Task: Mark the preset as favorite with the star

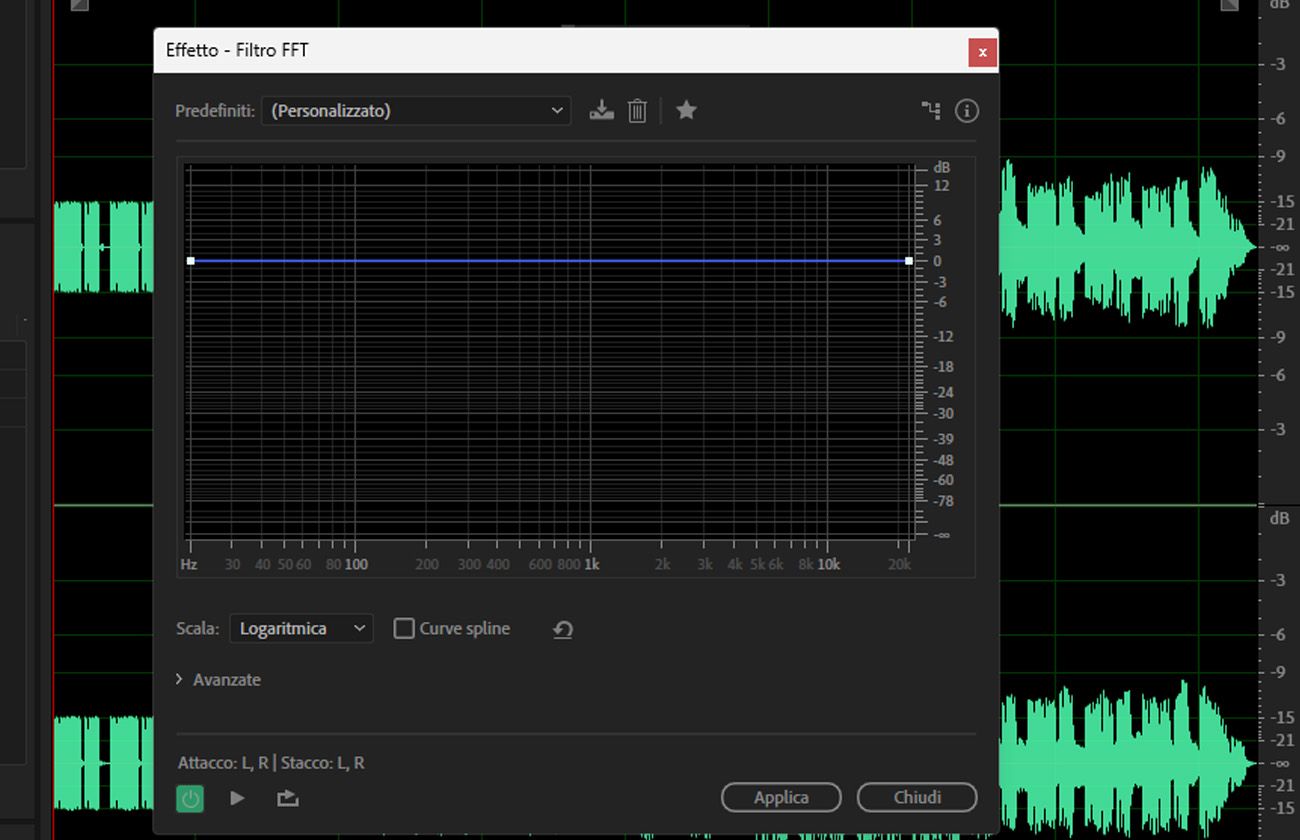Action: coord(686,110)
